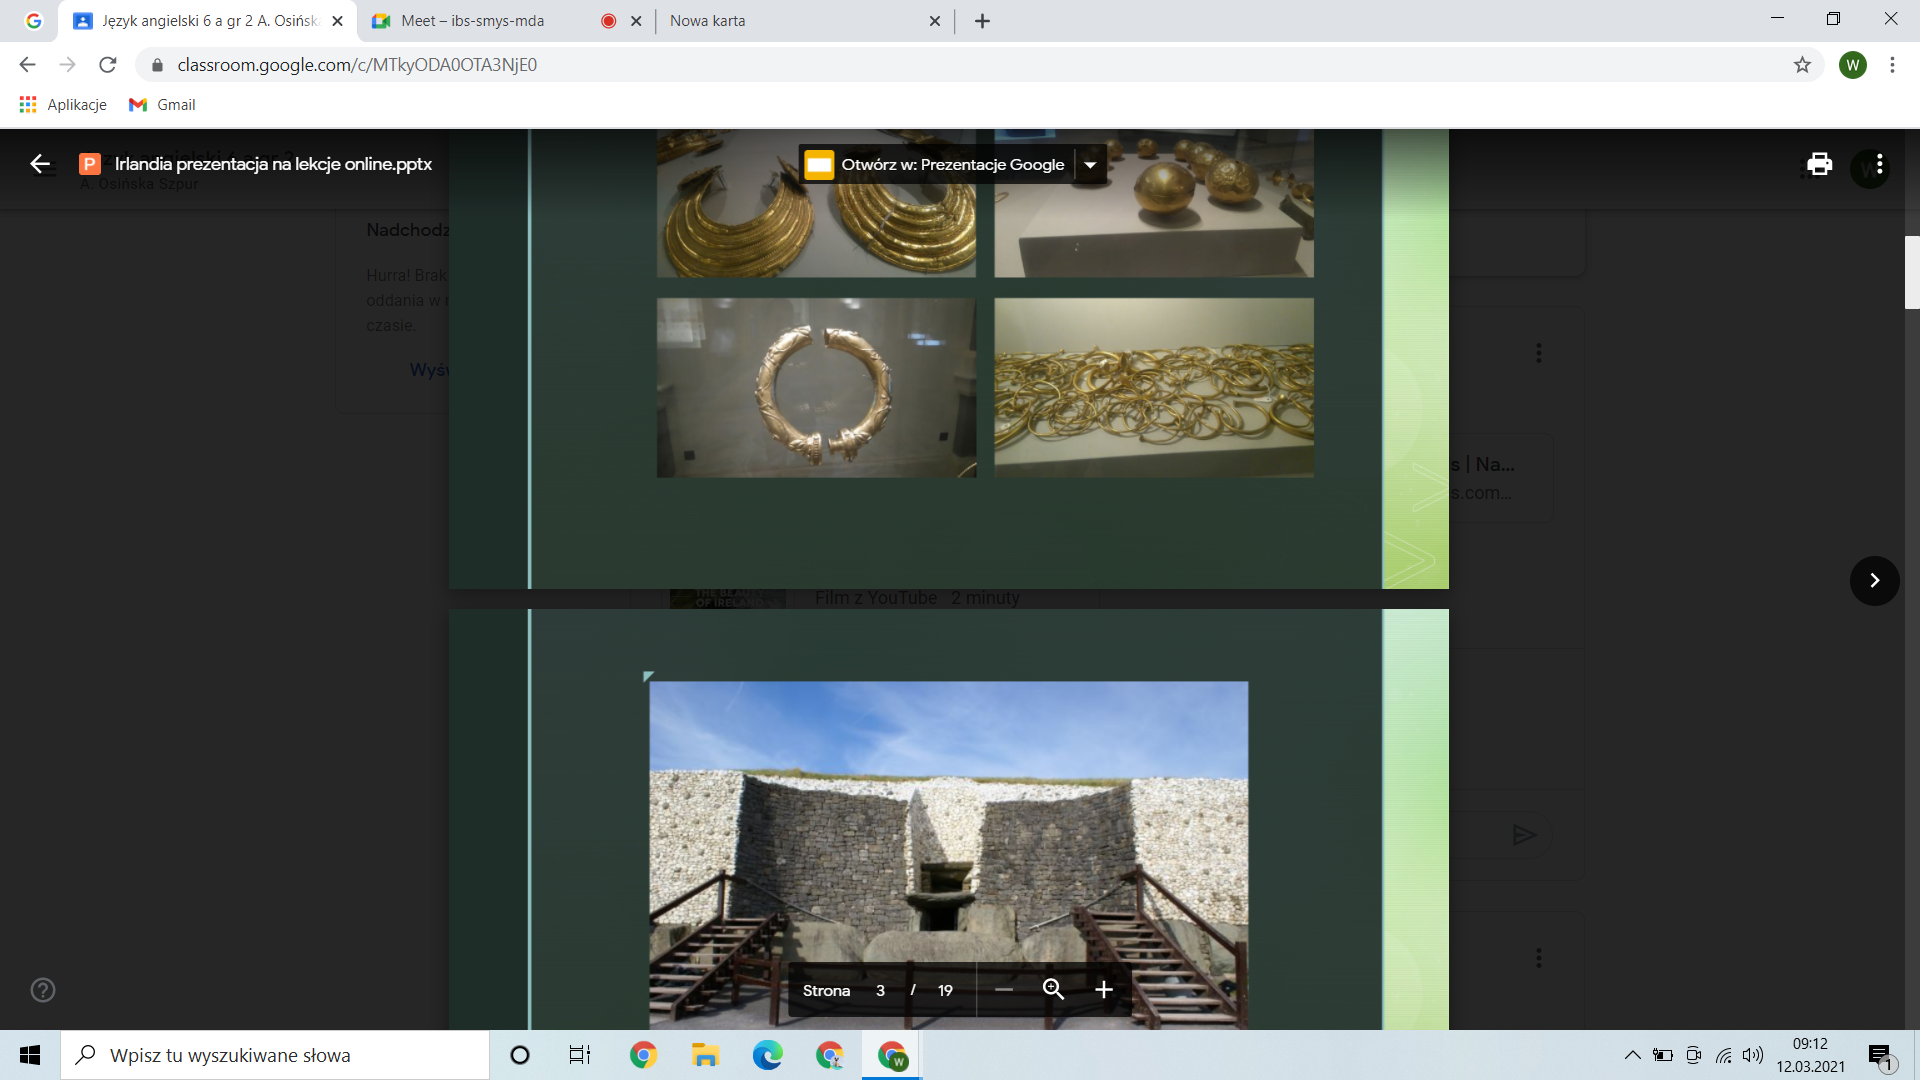Click zoom in plus icon
The height and width of the screenshot is (1080, 1920).
pyautogui.click(x=1103, y=990)
